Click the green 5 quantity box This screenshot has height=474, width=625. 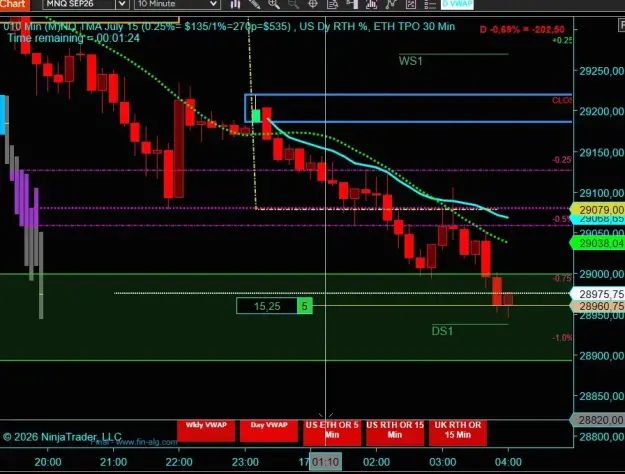305,306
